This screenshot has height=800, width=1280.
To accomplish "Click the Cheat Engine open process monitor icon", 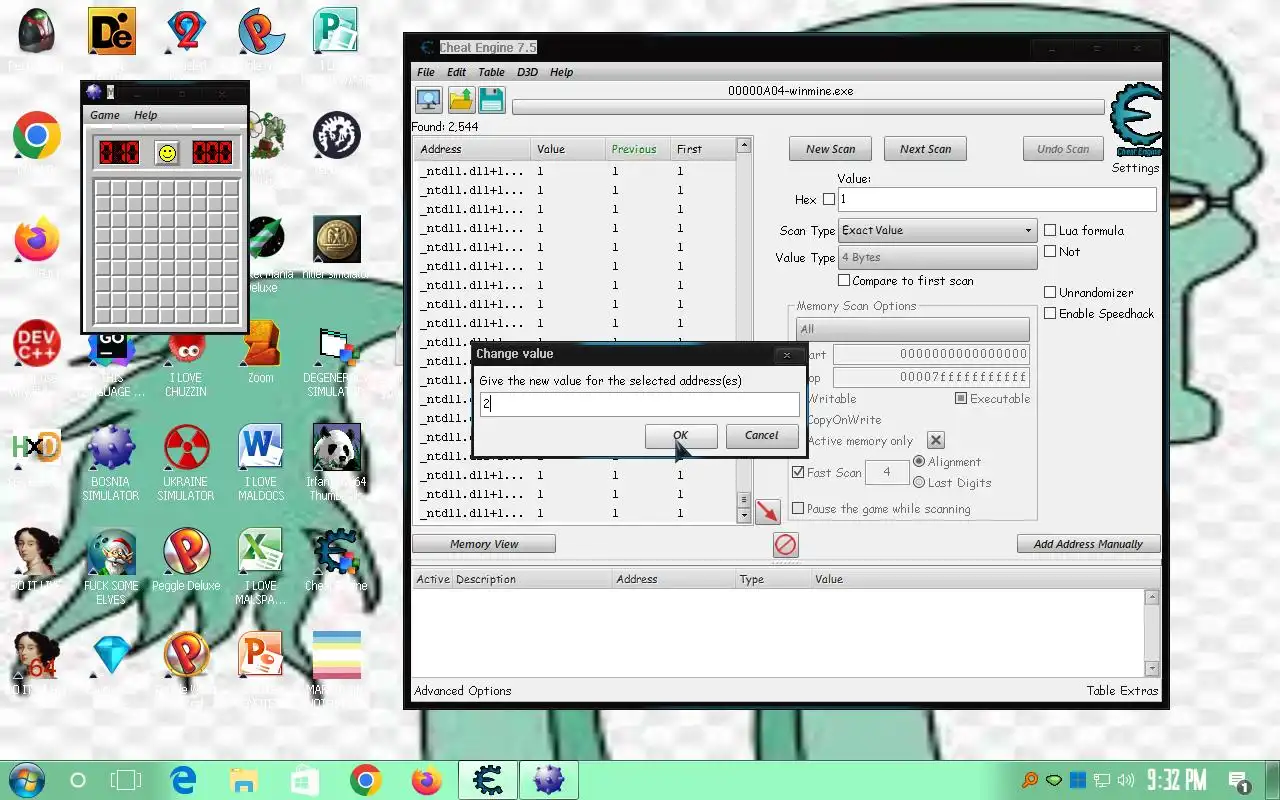I will (429, 100).
